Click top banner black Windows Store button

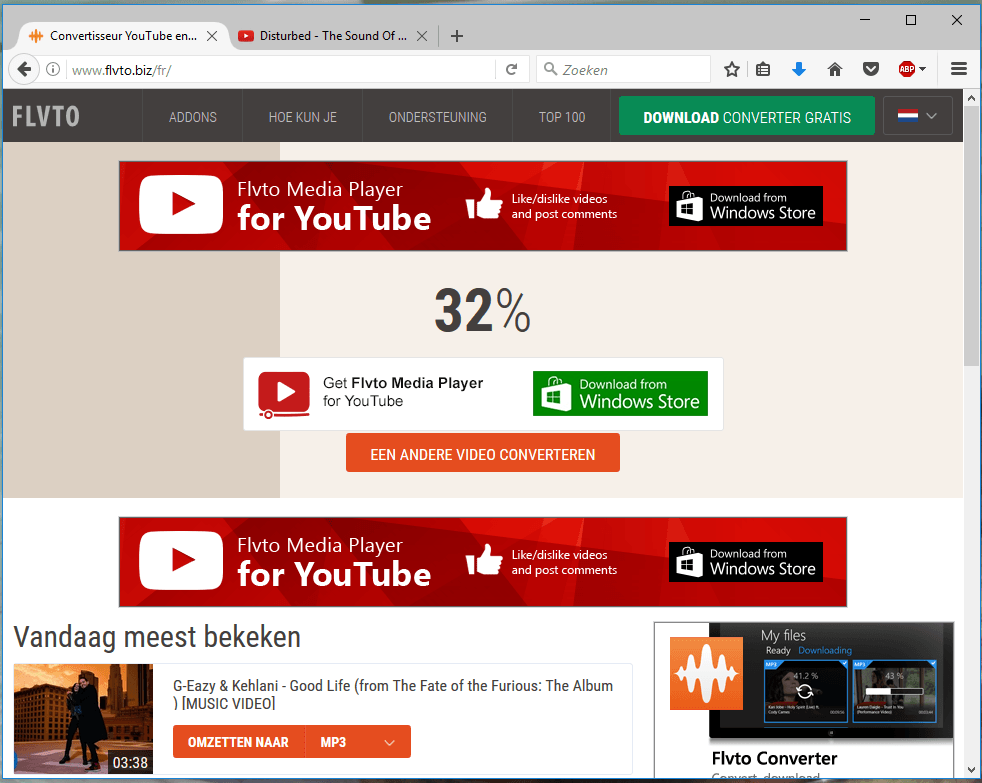click(x=745, y=205)
